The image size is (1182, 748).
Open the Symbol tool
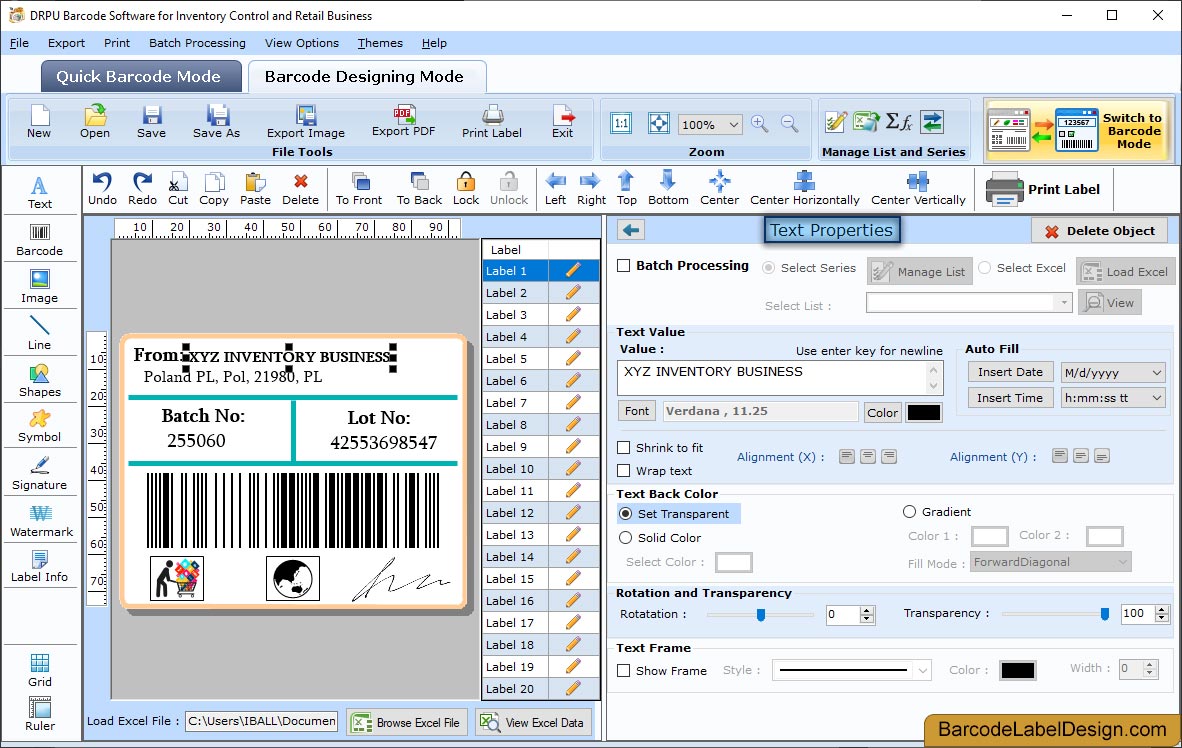pyautogui.click(x=39, y=426)
